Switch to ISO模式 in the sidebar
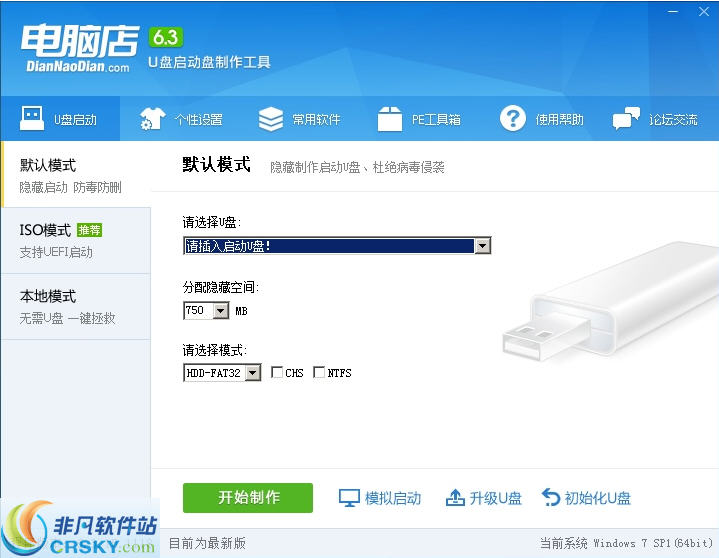This screenshot has height=558, width=719. click(x=75, y=240)
